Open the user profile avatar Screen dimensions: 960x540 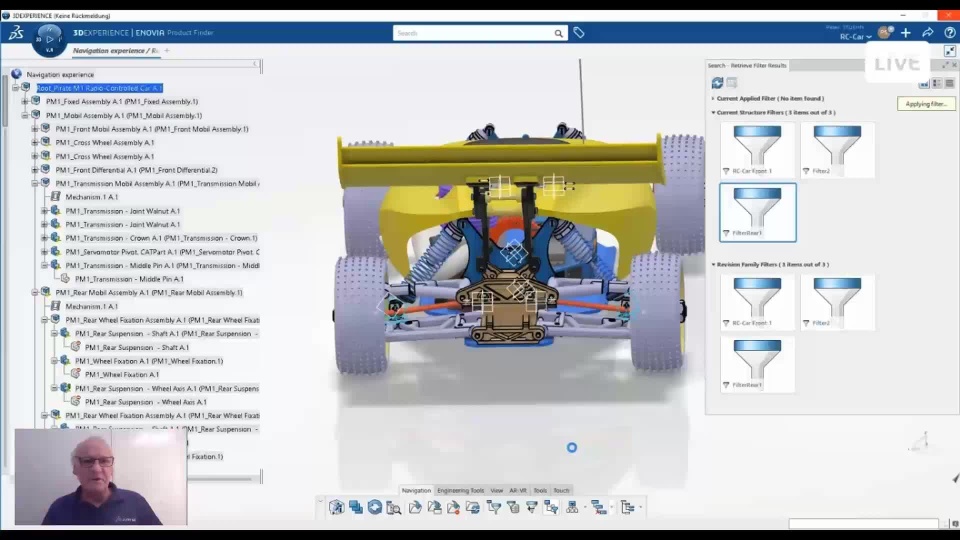(885, 33)
